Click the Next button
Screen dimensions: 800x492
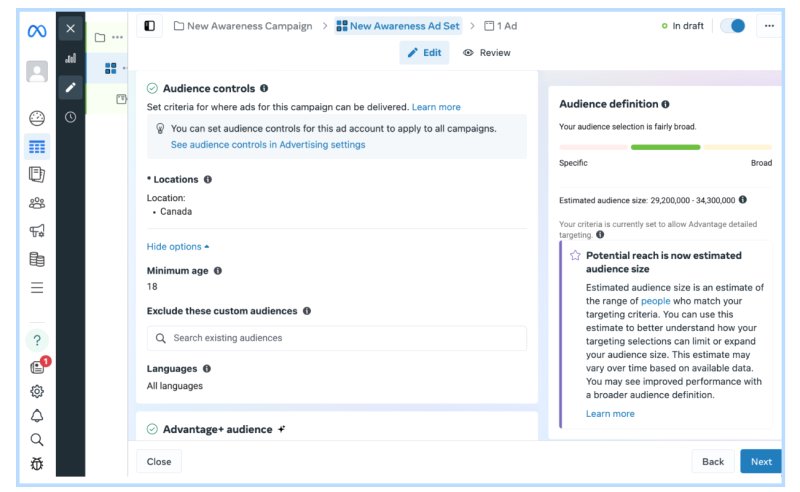click(761, 461)
